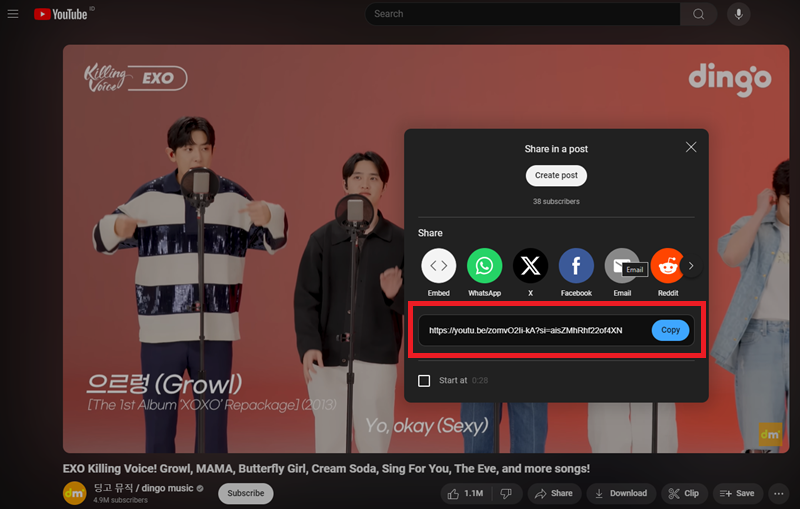800x509 pixels.
Task: Click the YouTube search input field
Action: coord(522,14)
